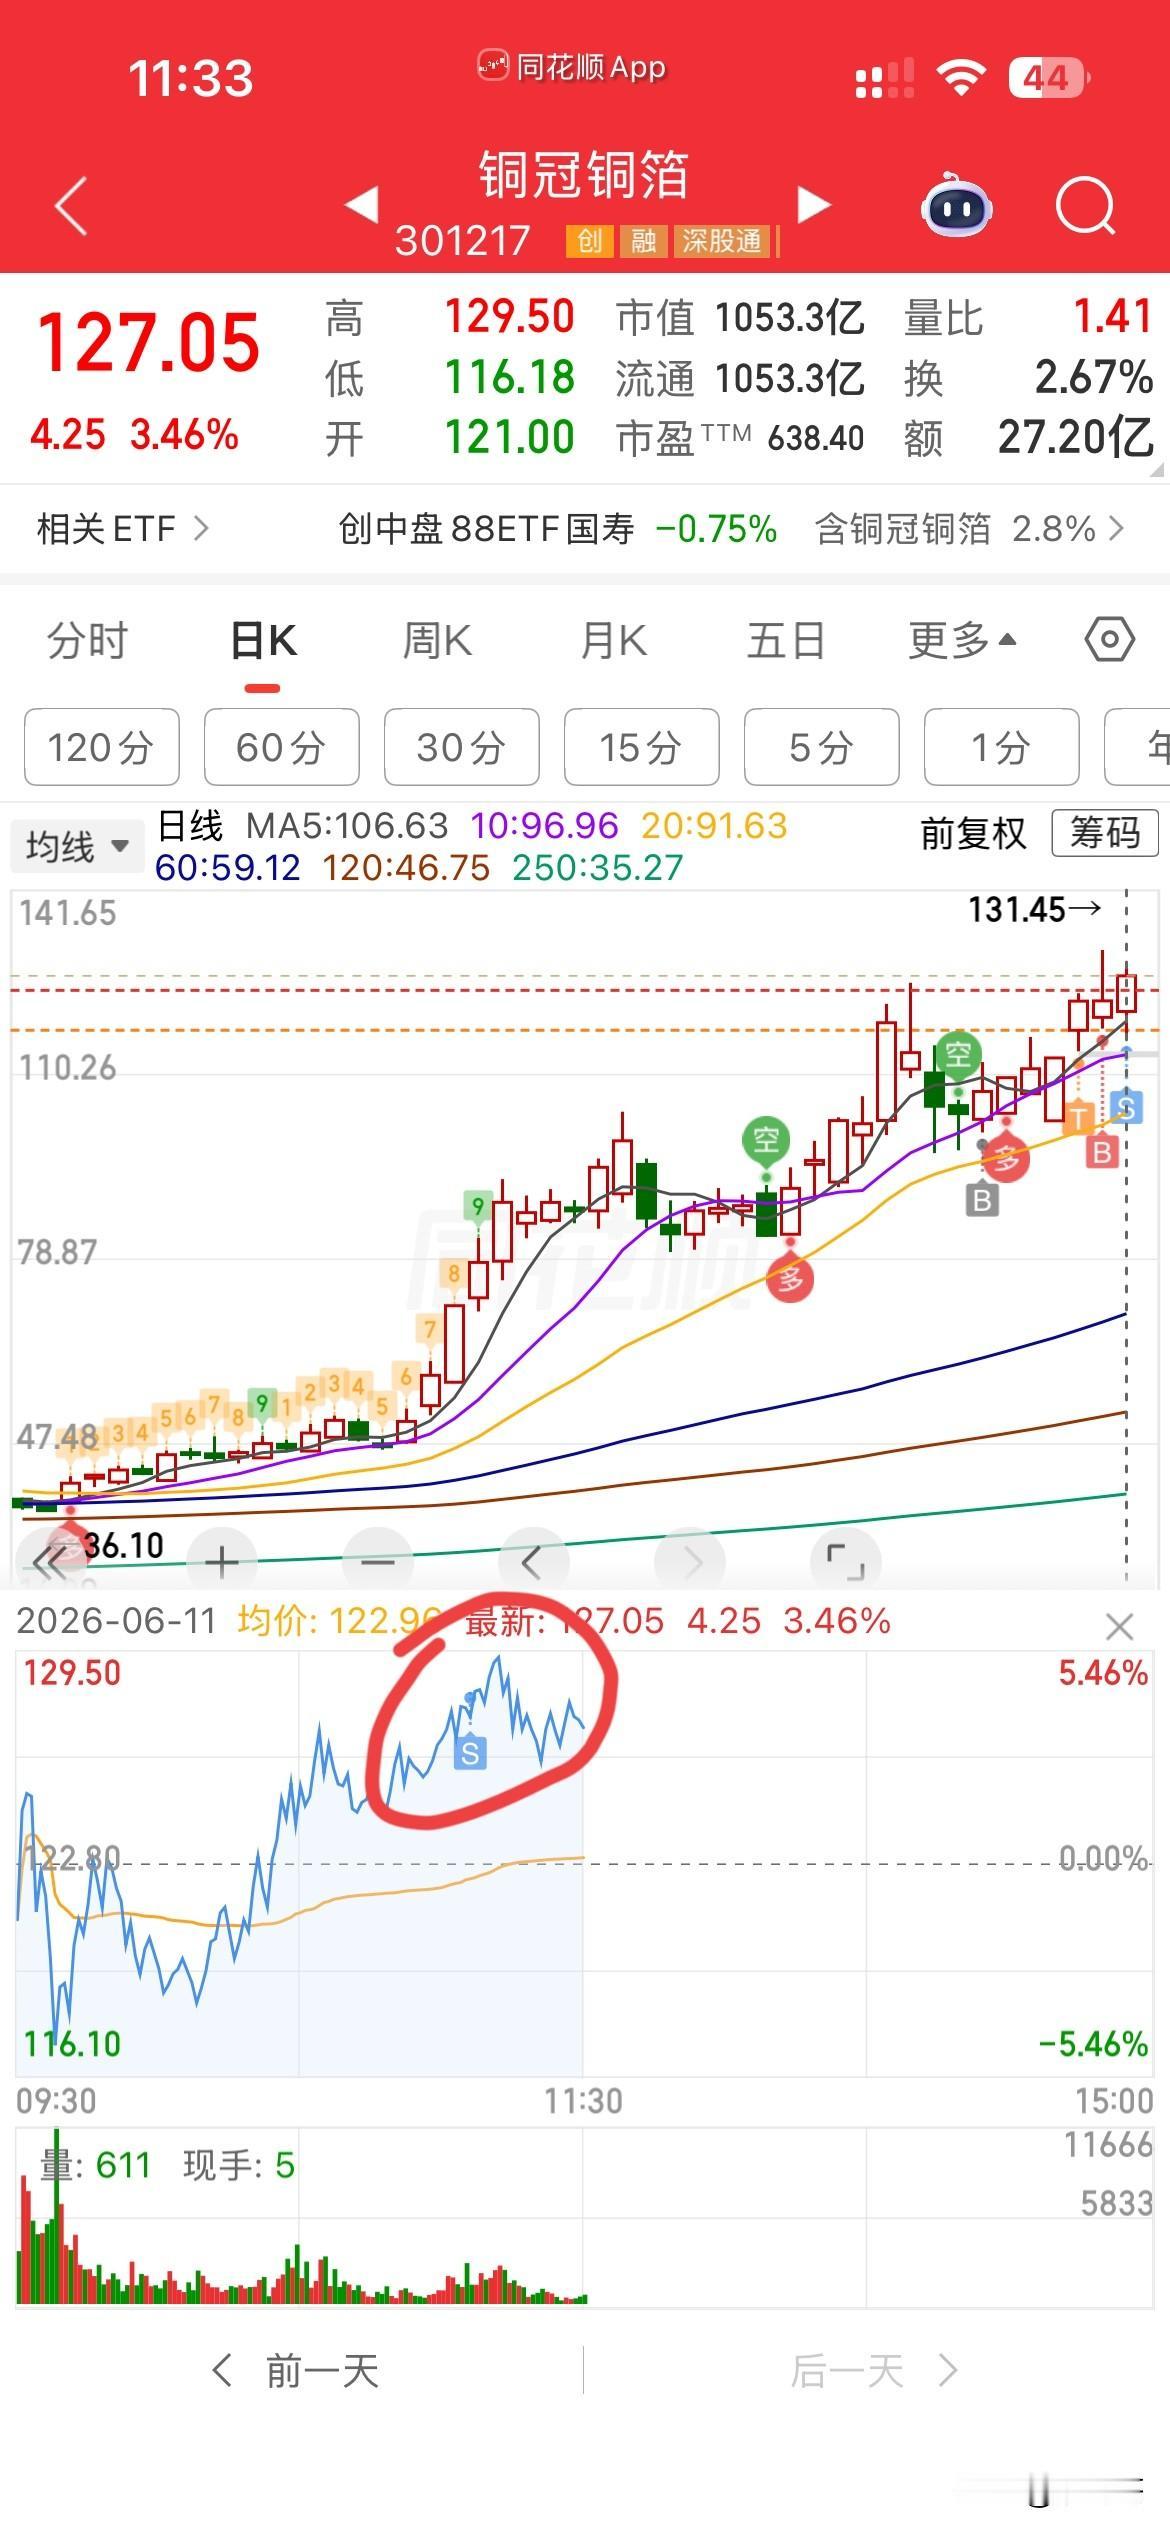Open the 同花顺 App label in the status bar
1170x2532 pixels.
pos(571,67)
